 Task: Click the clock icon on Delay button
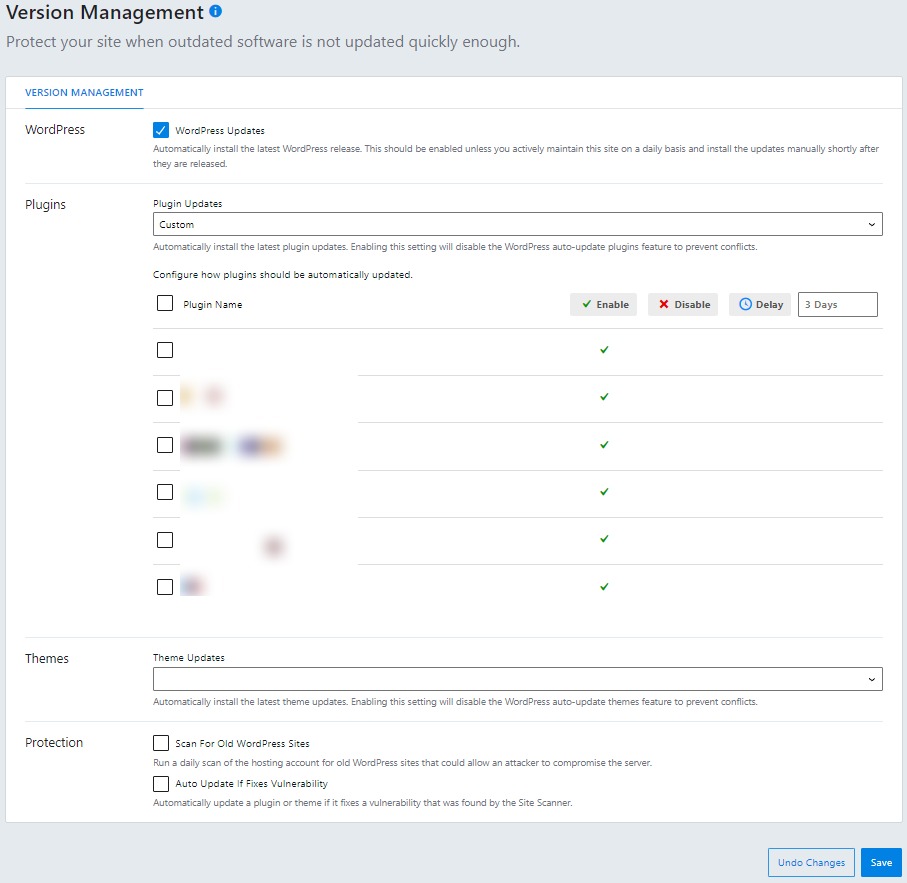tap(746, 304)
